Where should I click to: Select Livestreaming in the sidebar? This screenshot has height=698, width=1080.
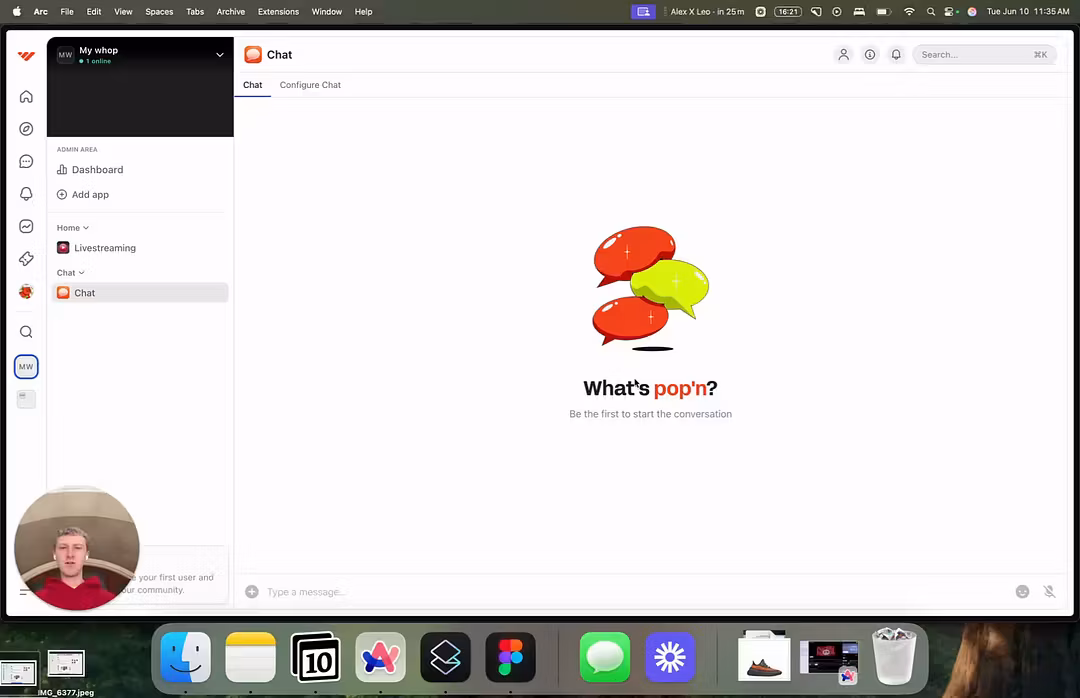tap(104, 248)
